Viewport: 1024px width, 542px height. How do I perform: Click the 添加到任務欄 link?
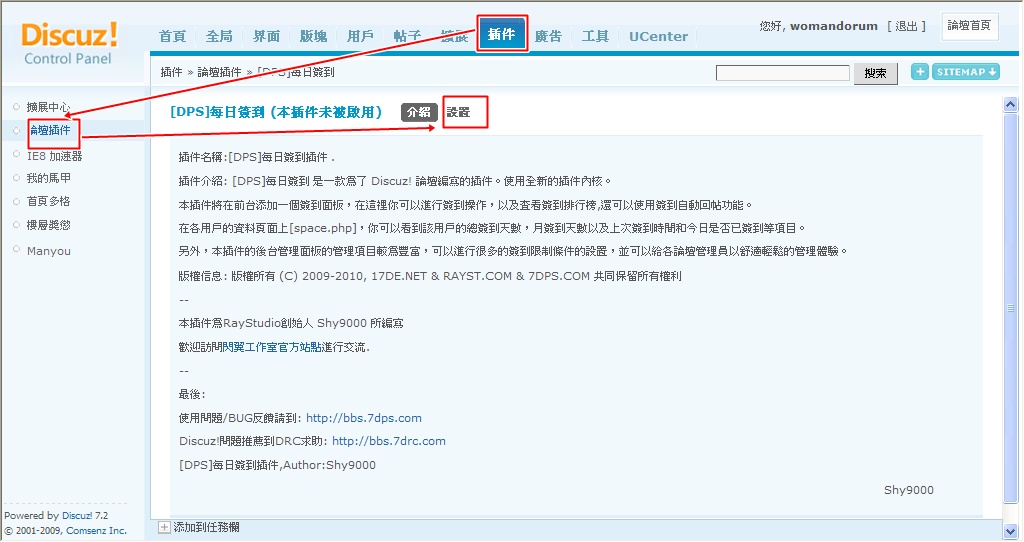(x=206, y=527)
